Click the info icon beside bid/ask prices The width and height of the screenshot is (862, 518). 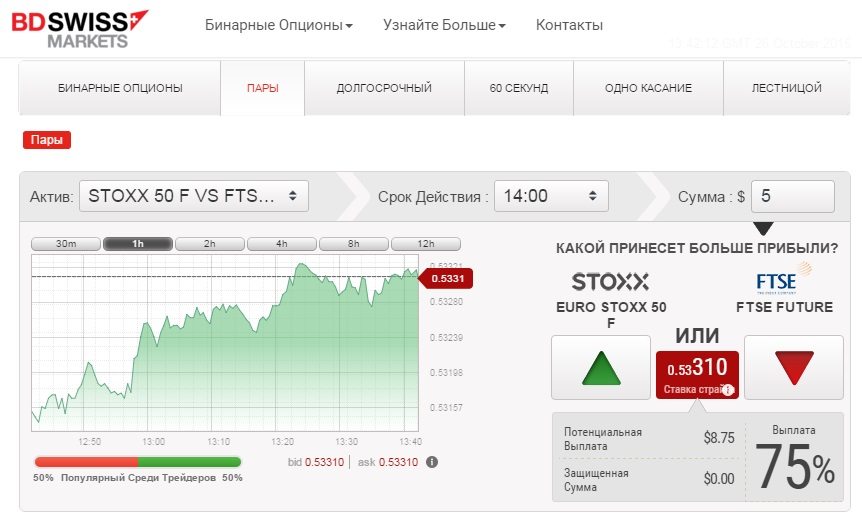(432, 462)
